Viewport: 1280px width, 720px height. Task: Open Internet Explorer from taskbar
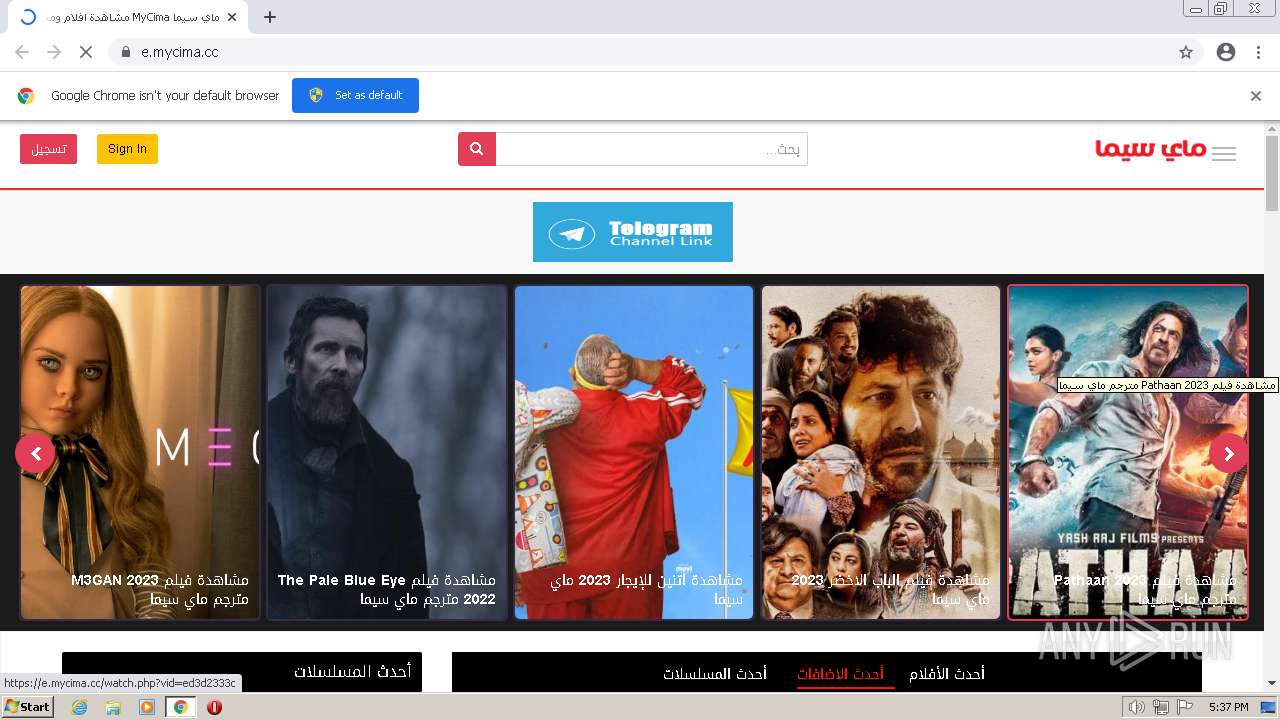[79, 707]
